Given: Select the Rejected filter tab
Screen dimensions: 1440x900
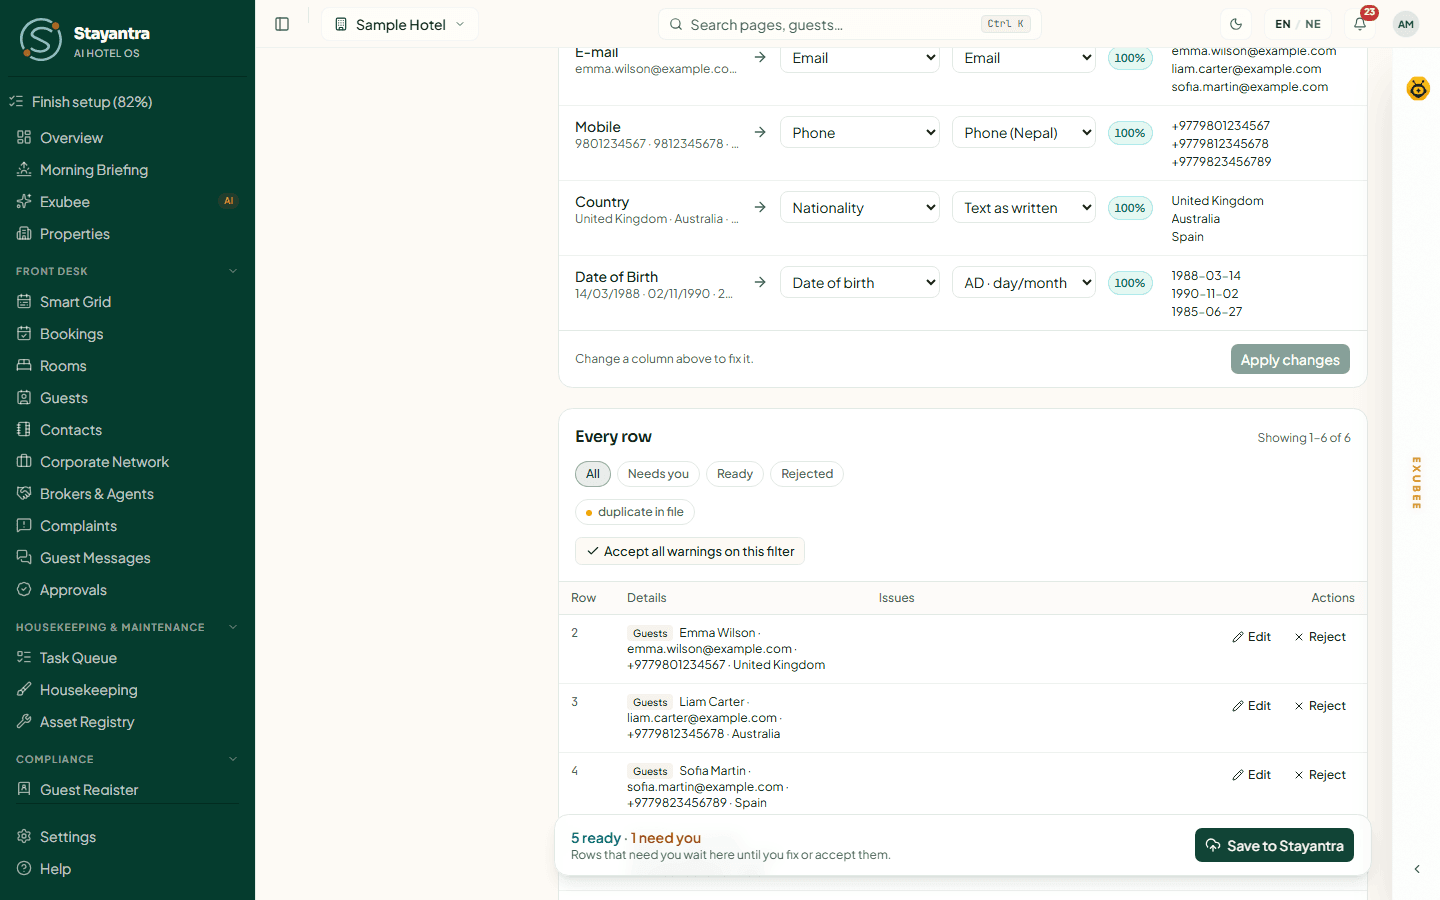Looking at the screenshot, I should [807, 474].
